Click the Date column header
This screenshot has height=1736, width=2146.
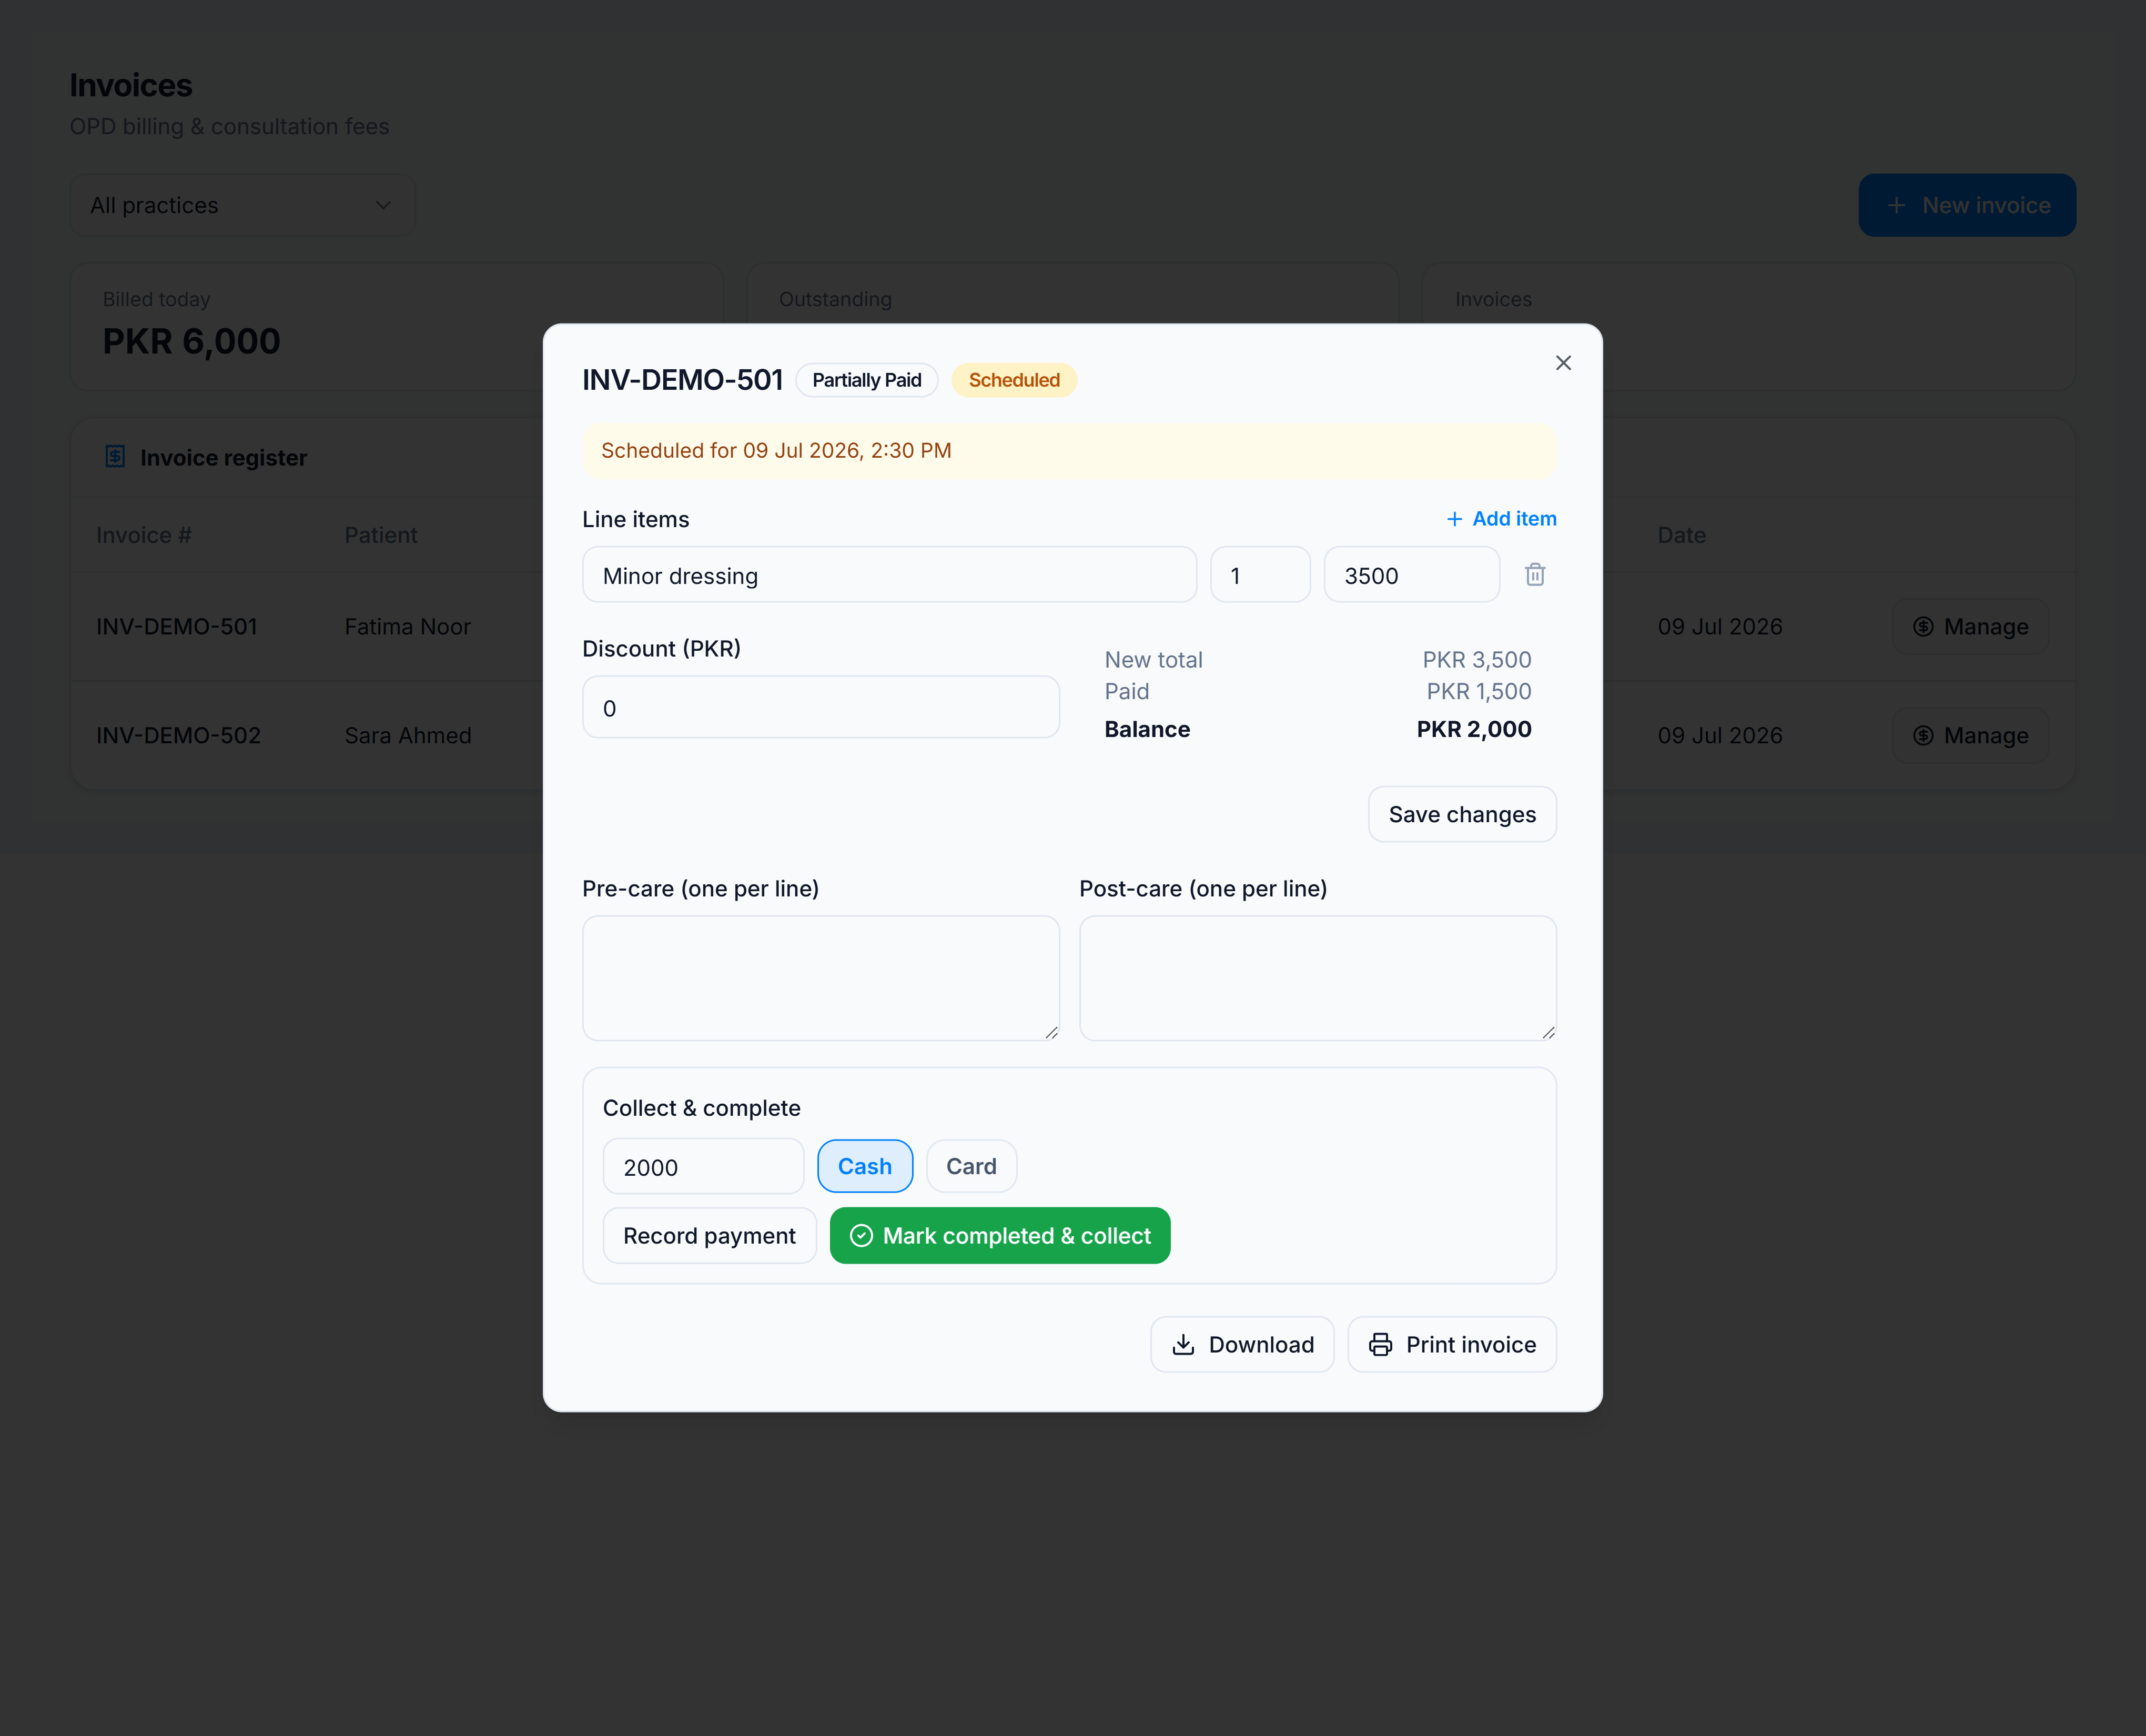[x=1681, y=535]
